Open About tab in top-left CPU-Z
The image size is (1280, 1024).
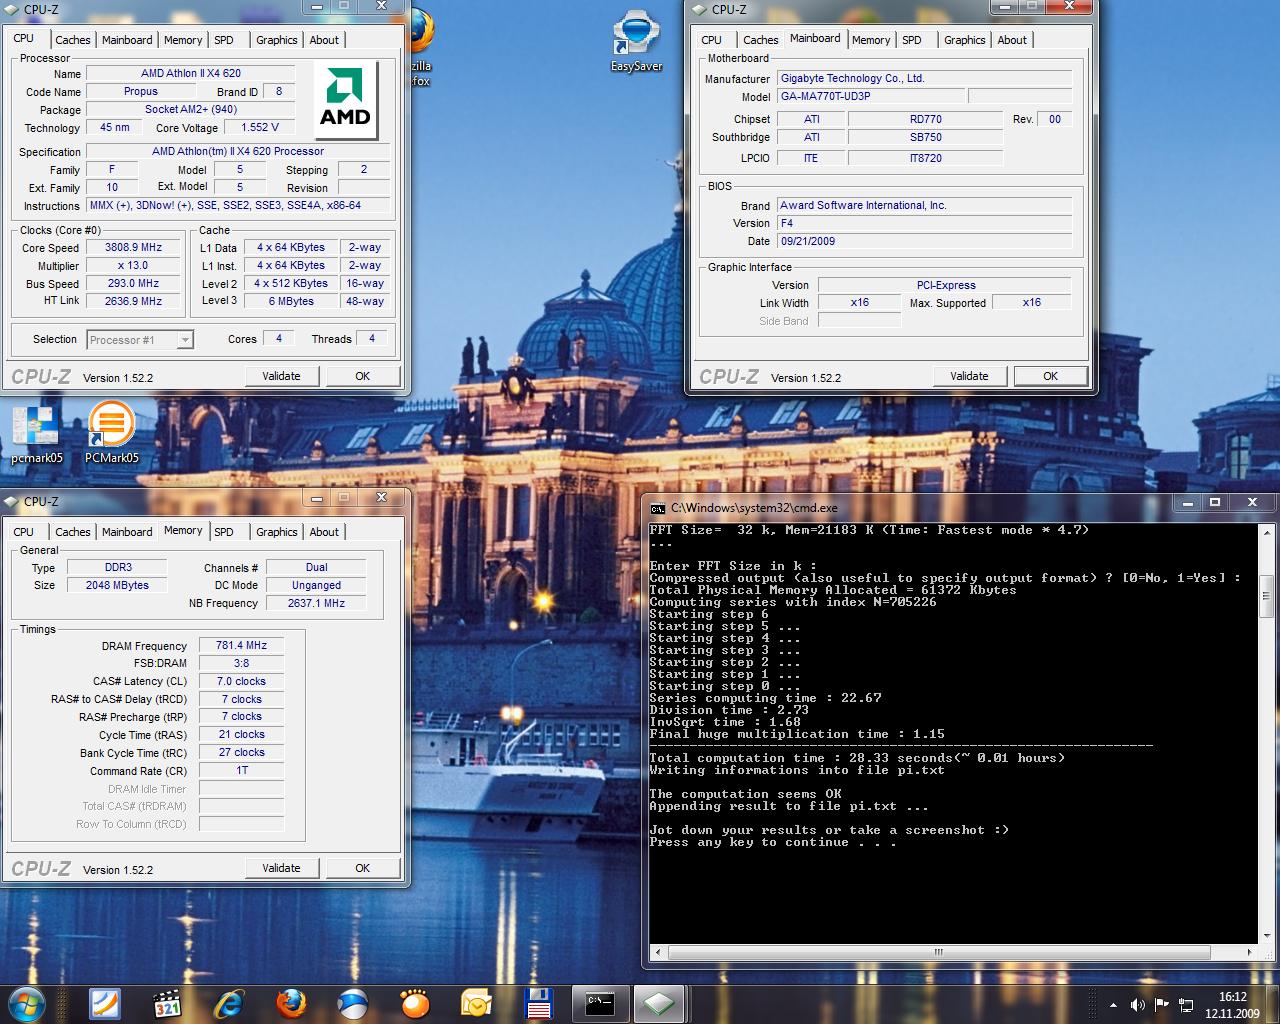tap(324, 40)
